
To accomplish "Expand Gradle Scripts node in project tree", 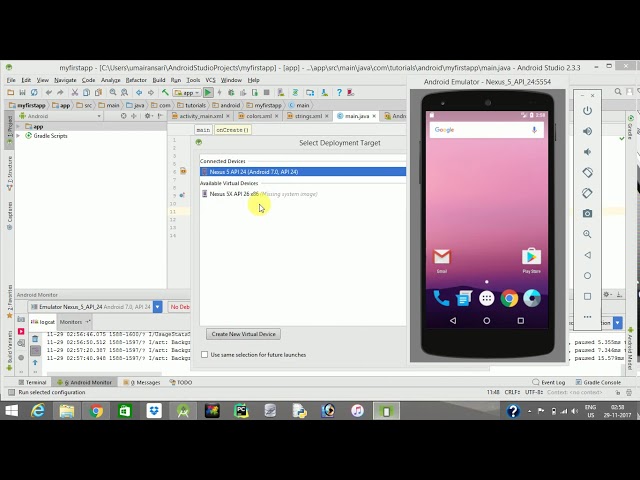I will click(18, 136).
